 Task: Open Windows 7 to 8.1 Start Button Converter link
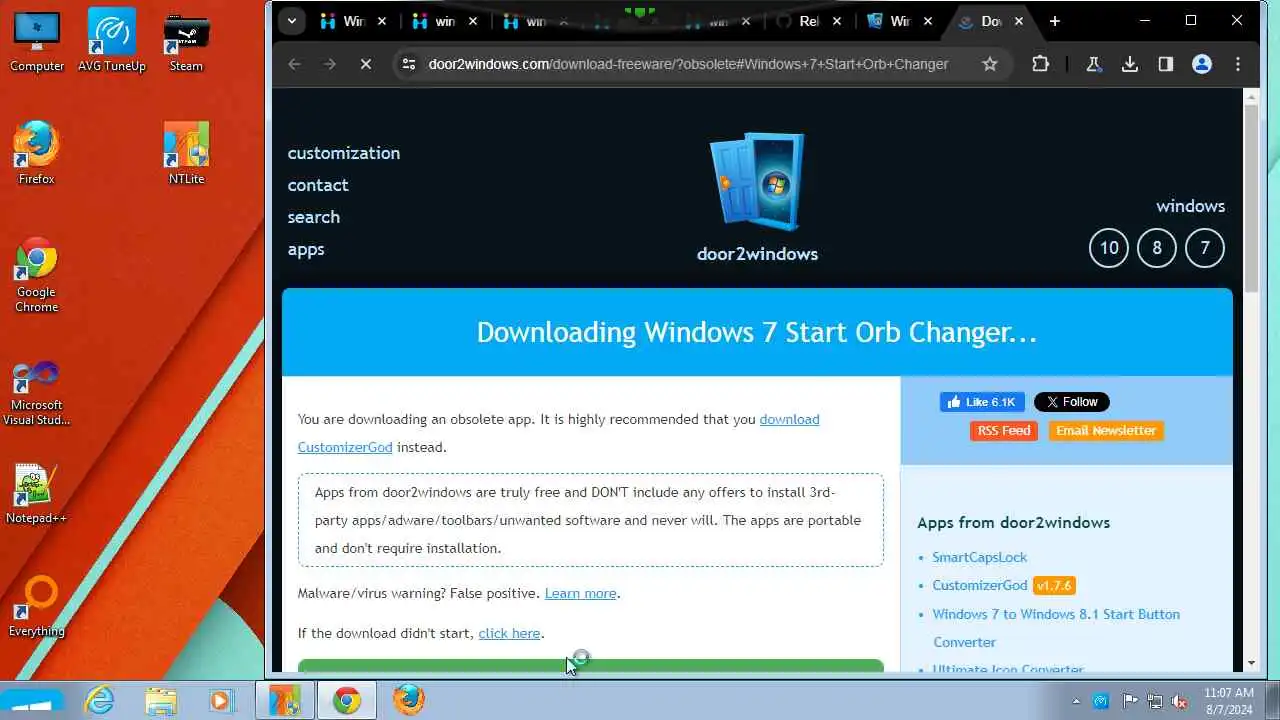(1056, 628)
